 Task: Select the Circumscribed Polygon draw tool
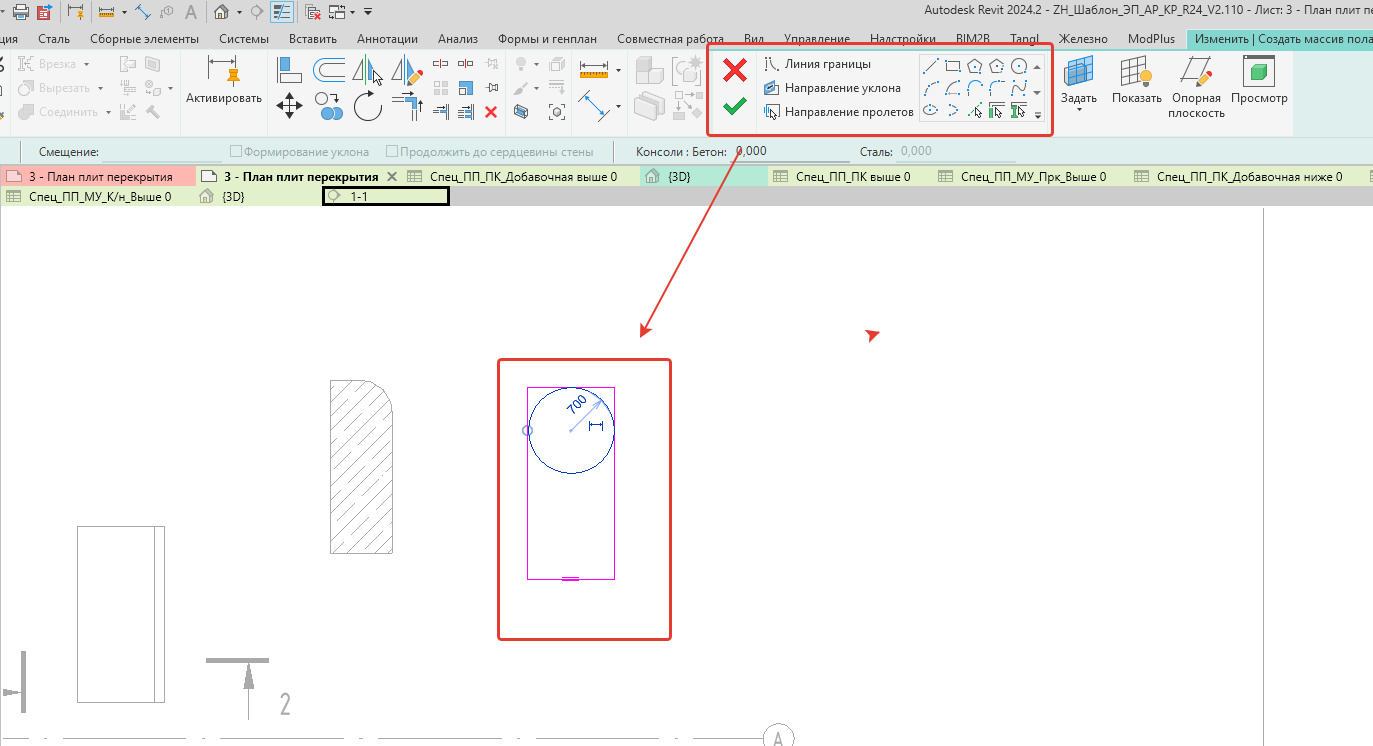coord(997,67)
